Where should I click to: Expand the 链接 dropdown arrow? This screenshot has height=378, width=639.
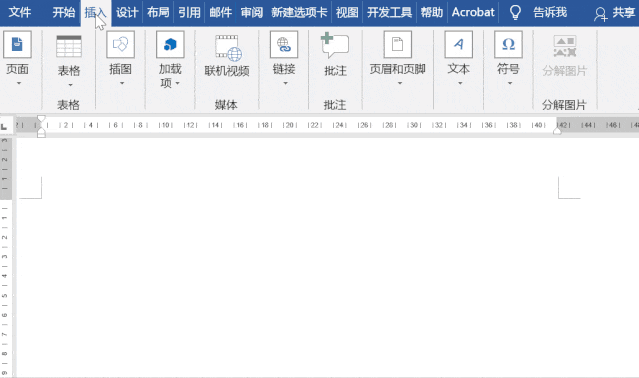click(285, 83)
